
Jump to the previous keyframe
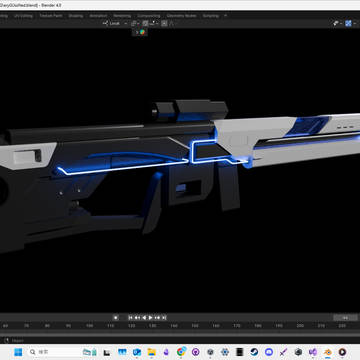137,318
